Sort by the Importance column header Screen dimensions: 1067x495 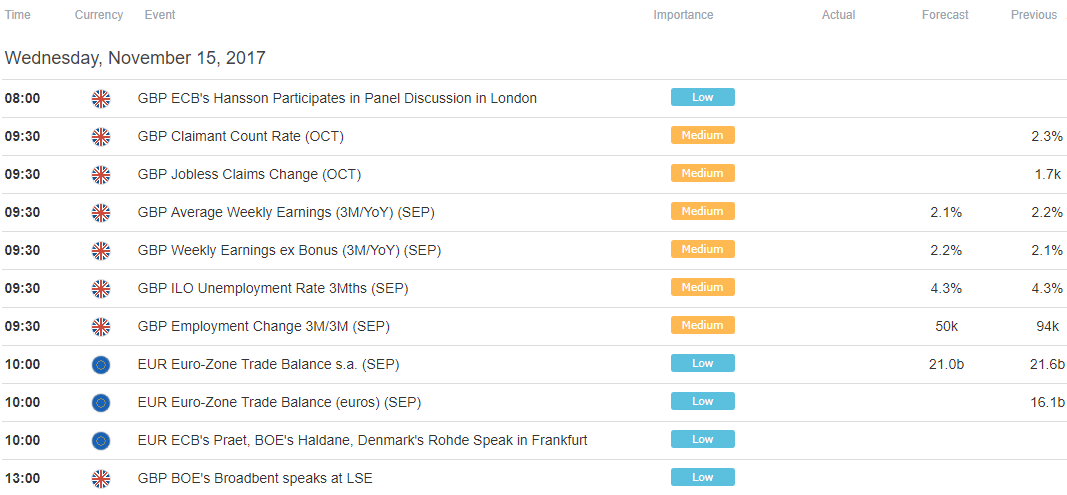pyautogui.click(x=683, y=15)
